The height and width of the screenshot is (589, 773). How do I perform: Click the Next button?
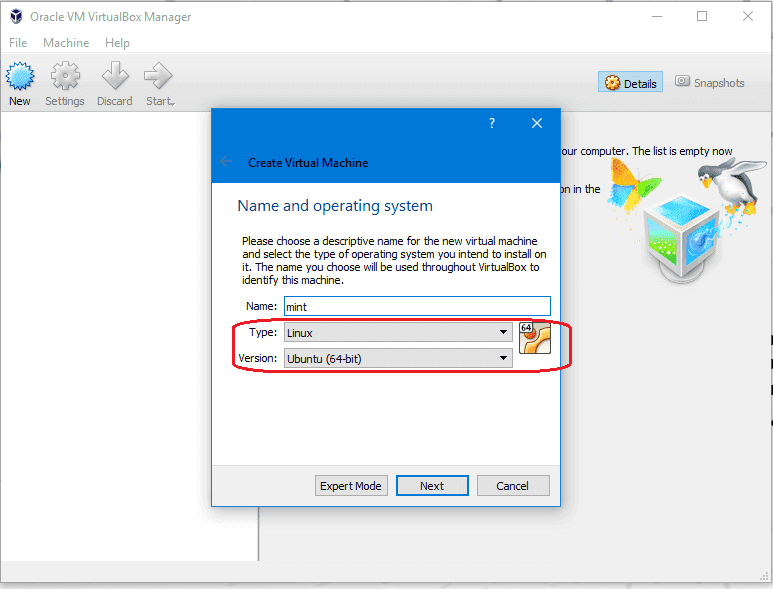click(432, 485)
